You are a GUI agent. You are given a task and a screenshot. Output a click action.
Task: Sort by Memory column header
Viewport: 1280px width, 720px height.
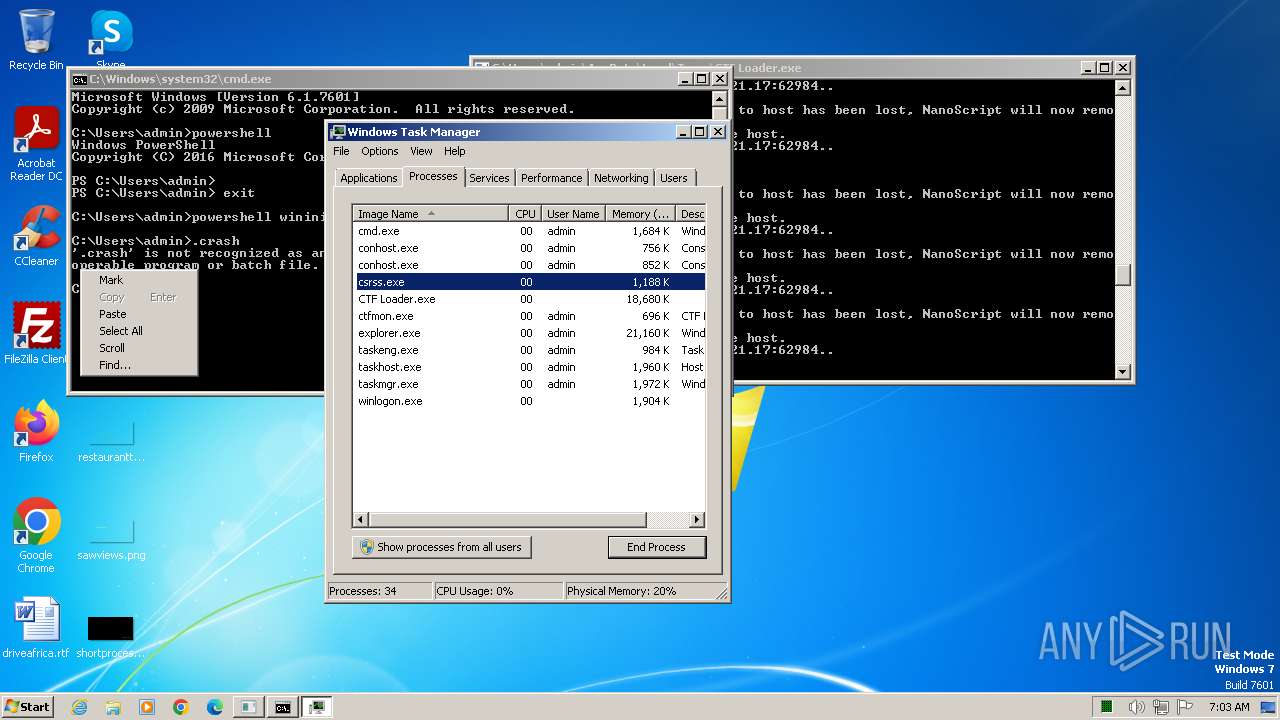(x=641, y=214)
